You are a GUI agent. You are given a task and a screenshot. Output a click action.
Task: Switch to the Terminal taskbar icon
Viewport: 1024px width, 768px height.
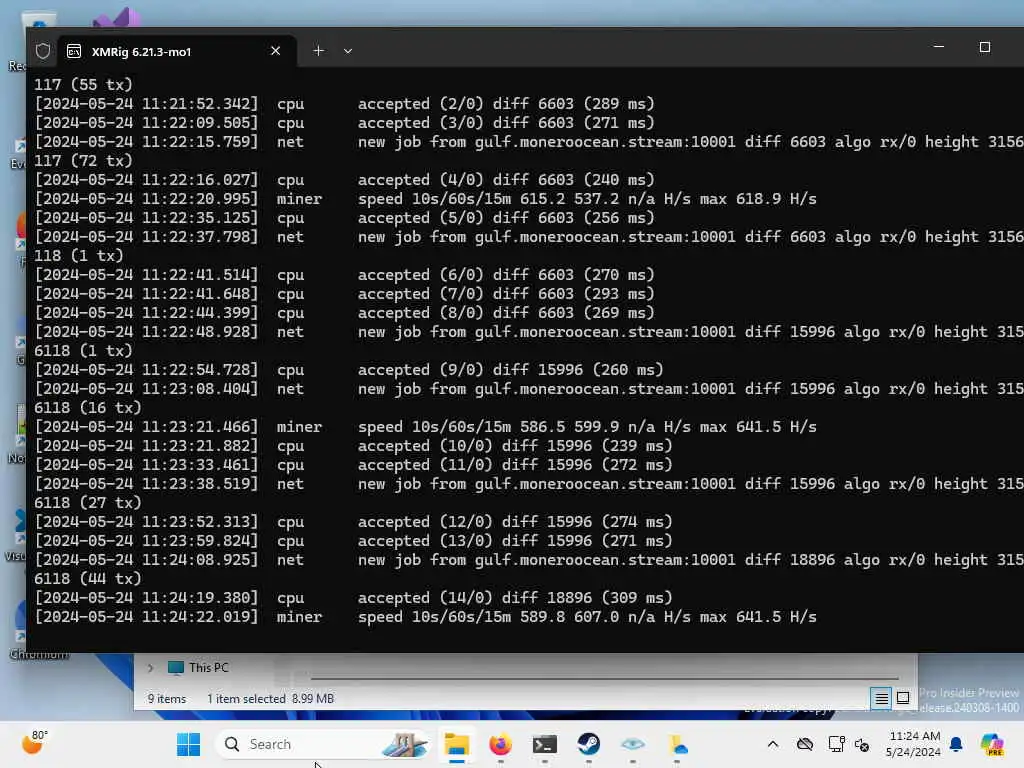pyautogui.click(x=545, y=744)
